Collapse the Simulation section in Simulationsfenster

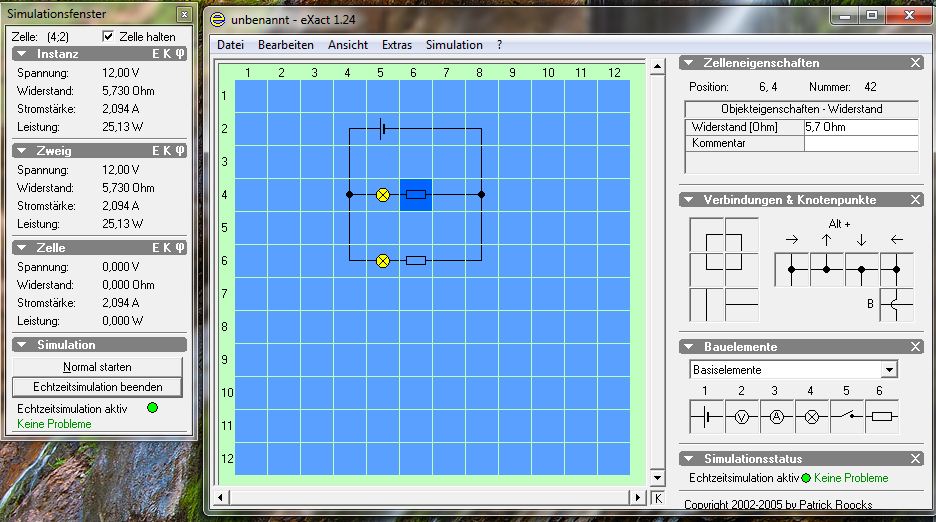pos(23,345)
